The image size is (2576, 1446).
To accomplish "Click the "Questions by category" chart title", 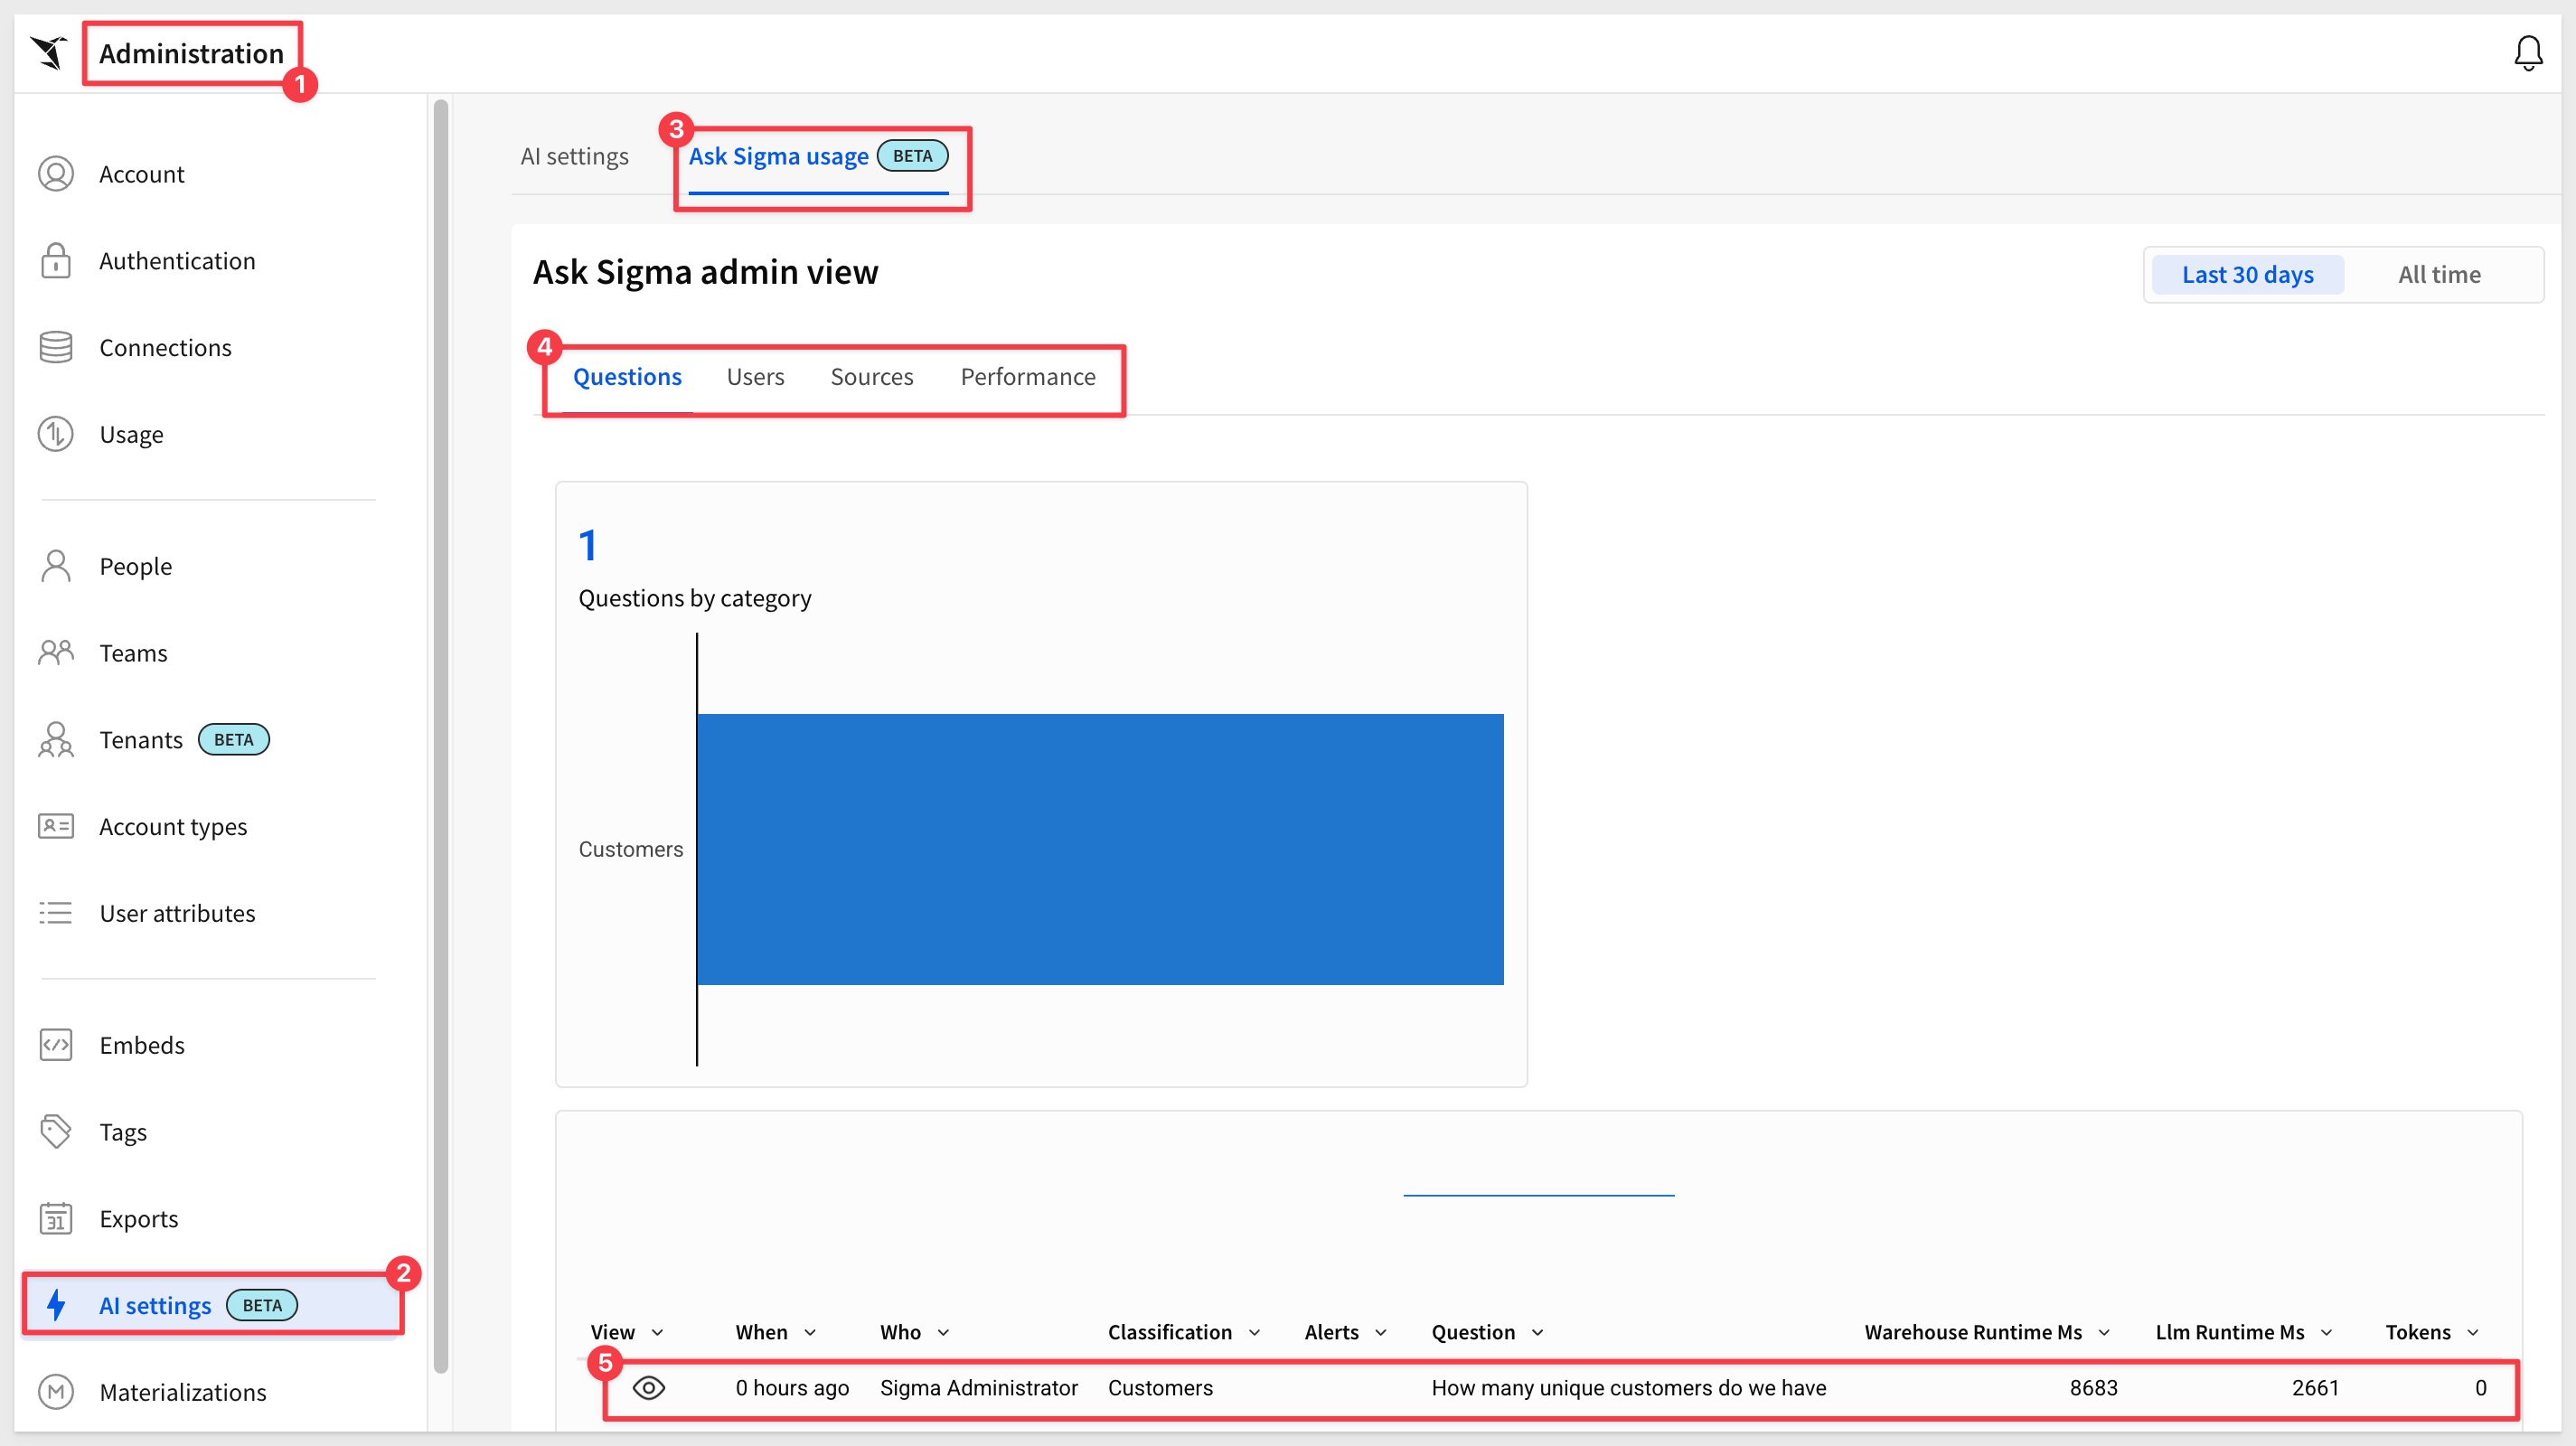I will [x=695, y=598].
